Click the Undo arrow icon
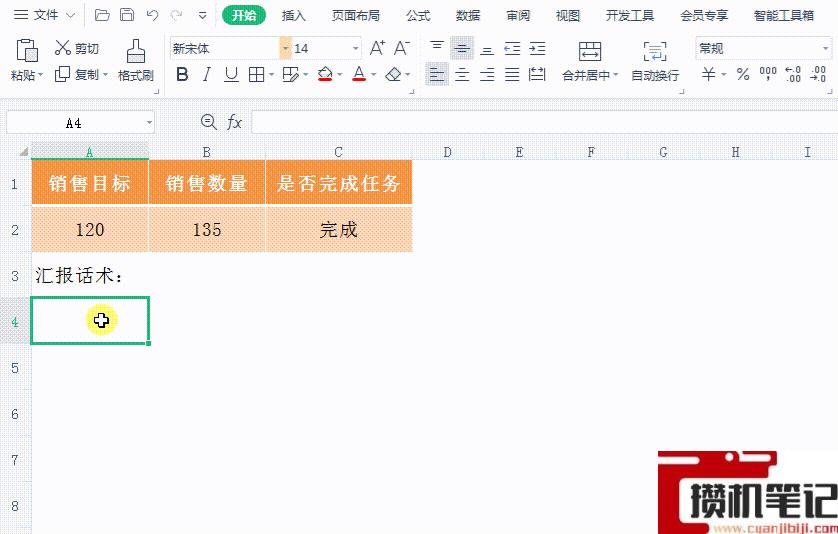The width and height of the screenshot is (838, 534). point(152,15)
